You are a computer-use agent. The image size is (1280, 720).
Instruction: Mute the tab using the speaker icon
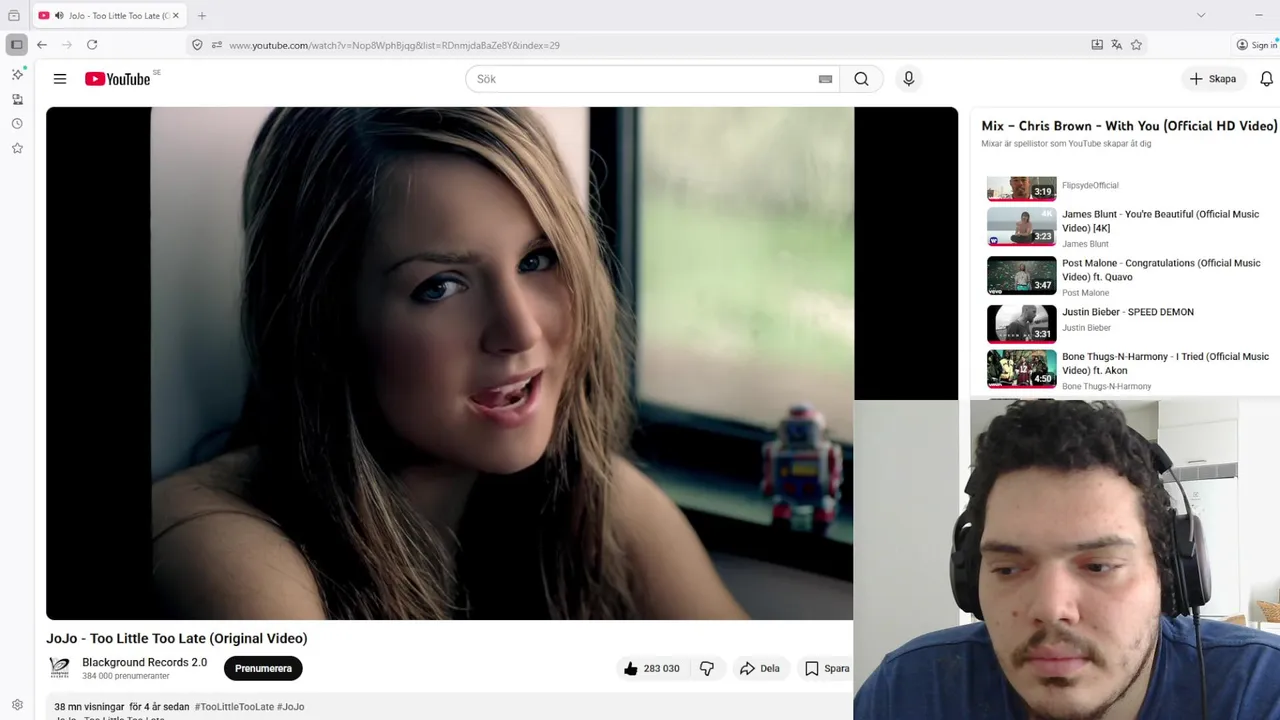pos(59,16)
